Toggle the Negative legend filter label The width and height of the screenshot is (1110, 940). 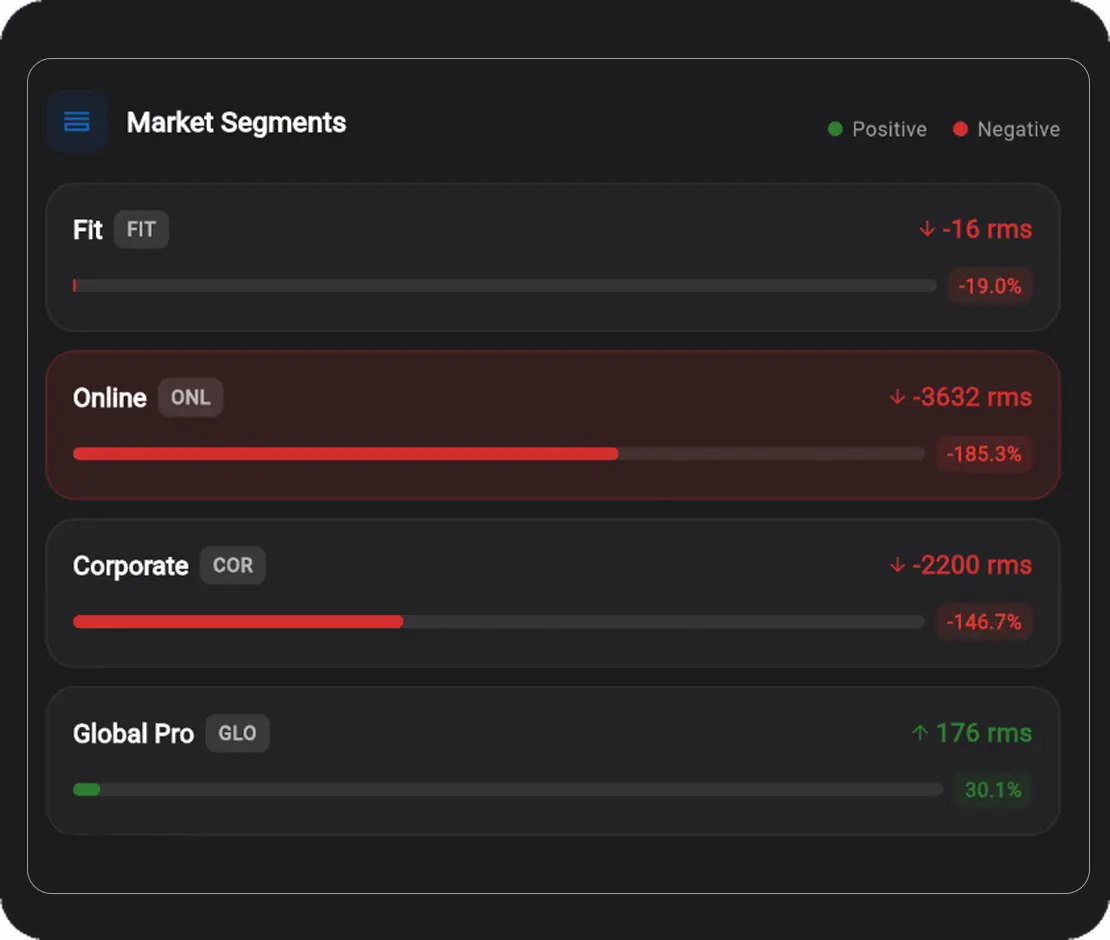click(x=1018, y=130)
